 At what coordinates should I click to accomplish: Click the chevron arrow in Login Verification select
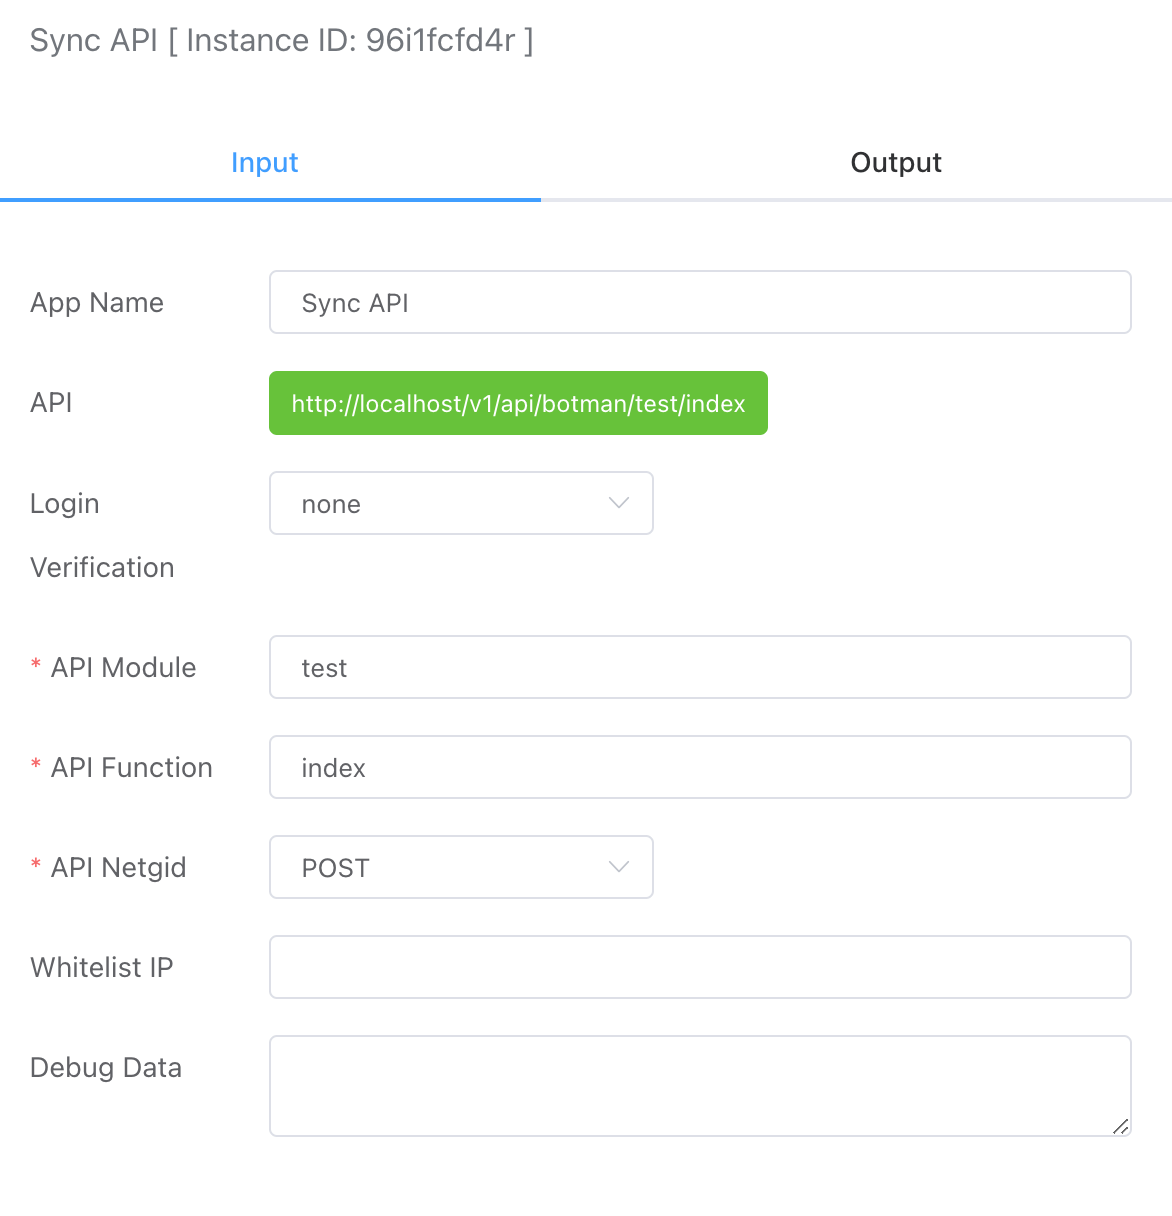619,503
